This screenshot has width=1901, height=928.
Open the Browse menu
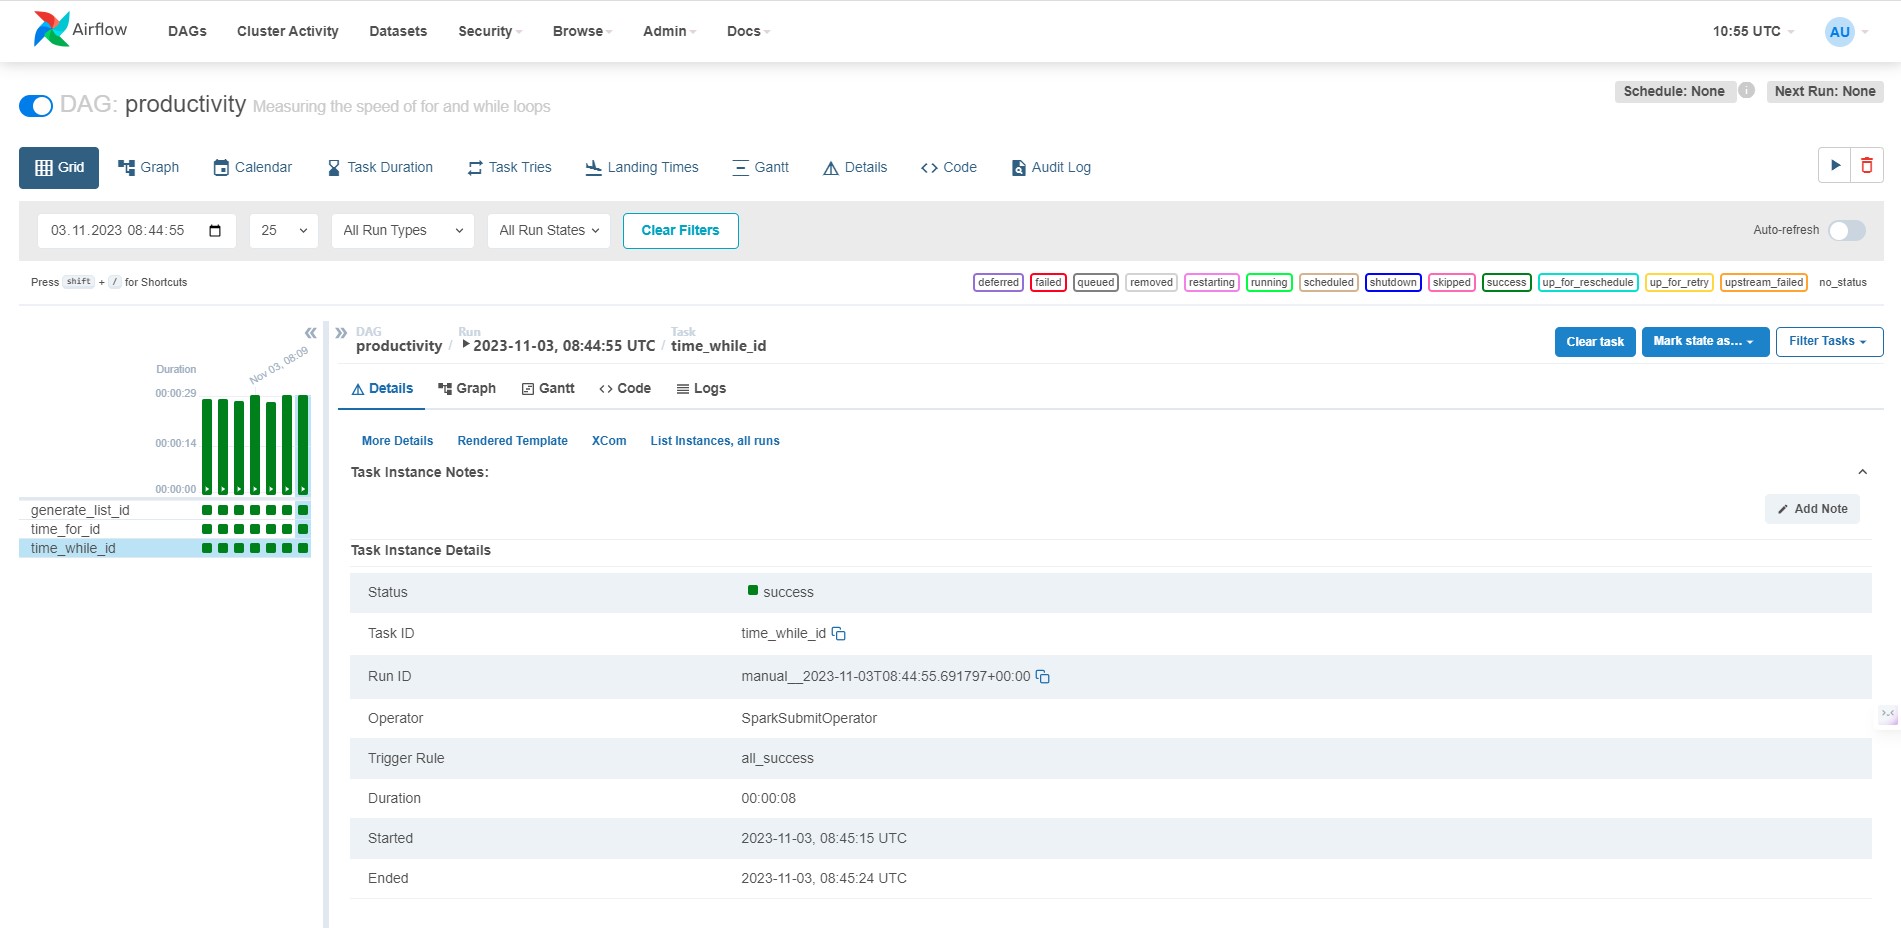tap(582, 31)
